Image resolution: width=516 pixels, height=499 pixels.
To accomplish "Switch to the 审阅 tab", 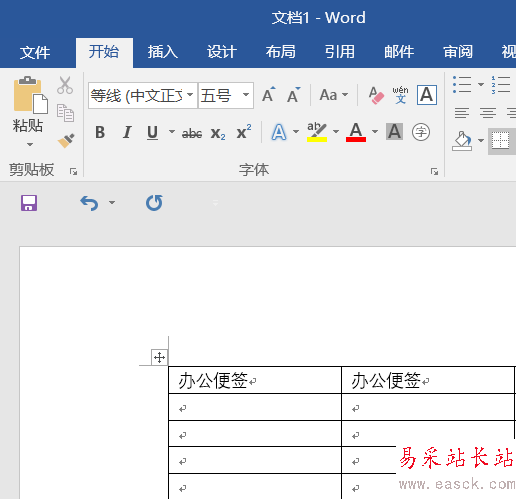I will tap(458, 52).
